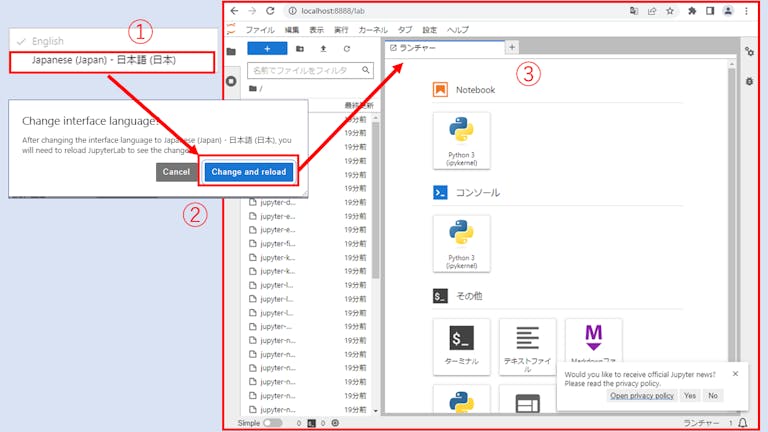
Task: Bookmark page with star icon
Action: [x=670, y=11]
